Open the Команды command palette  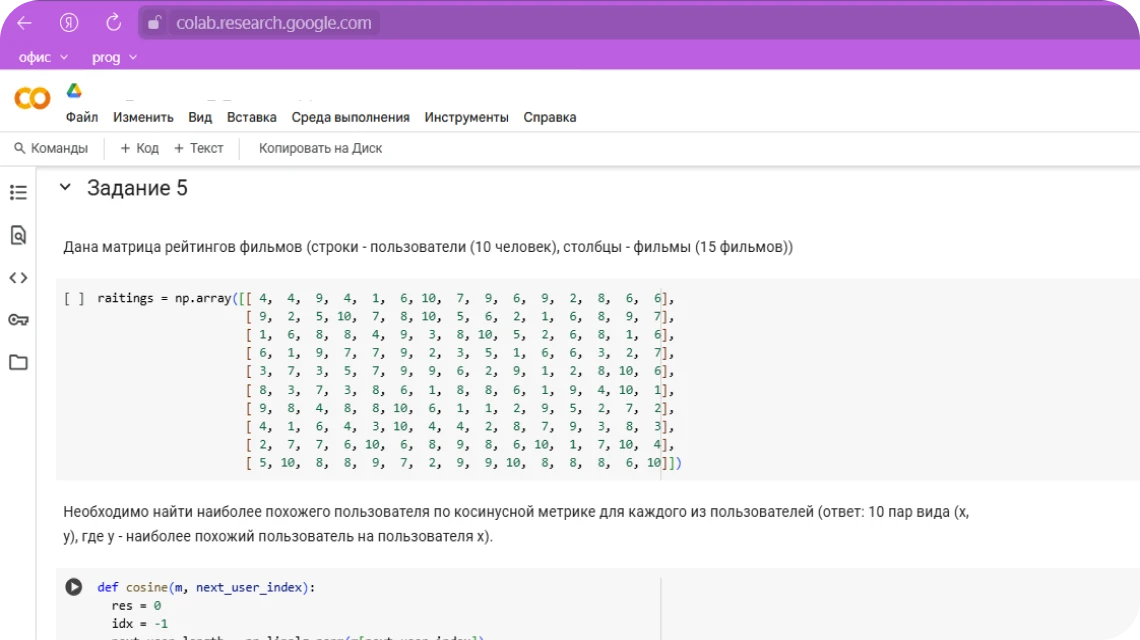coord(51,148)
